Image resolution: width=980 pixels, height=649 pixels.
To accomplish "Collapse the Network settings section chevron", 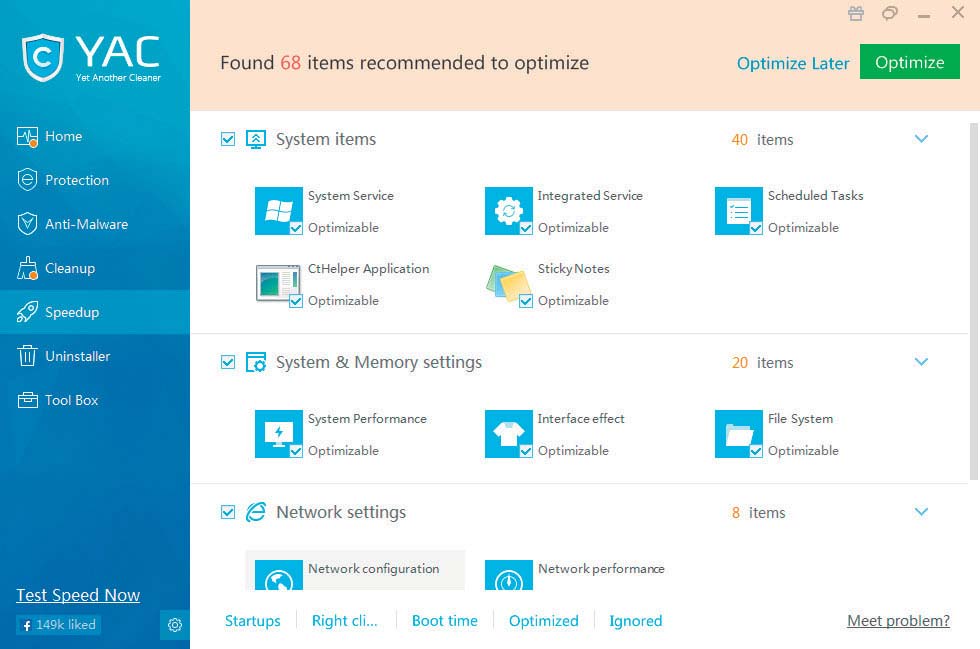I will point(921,512).
